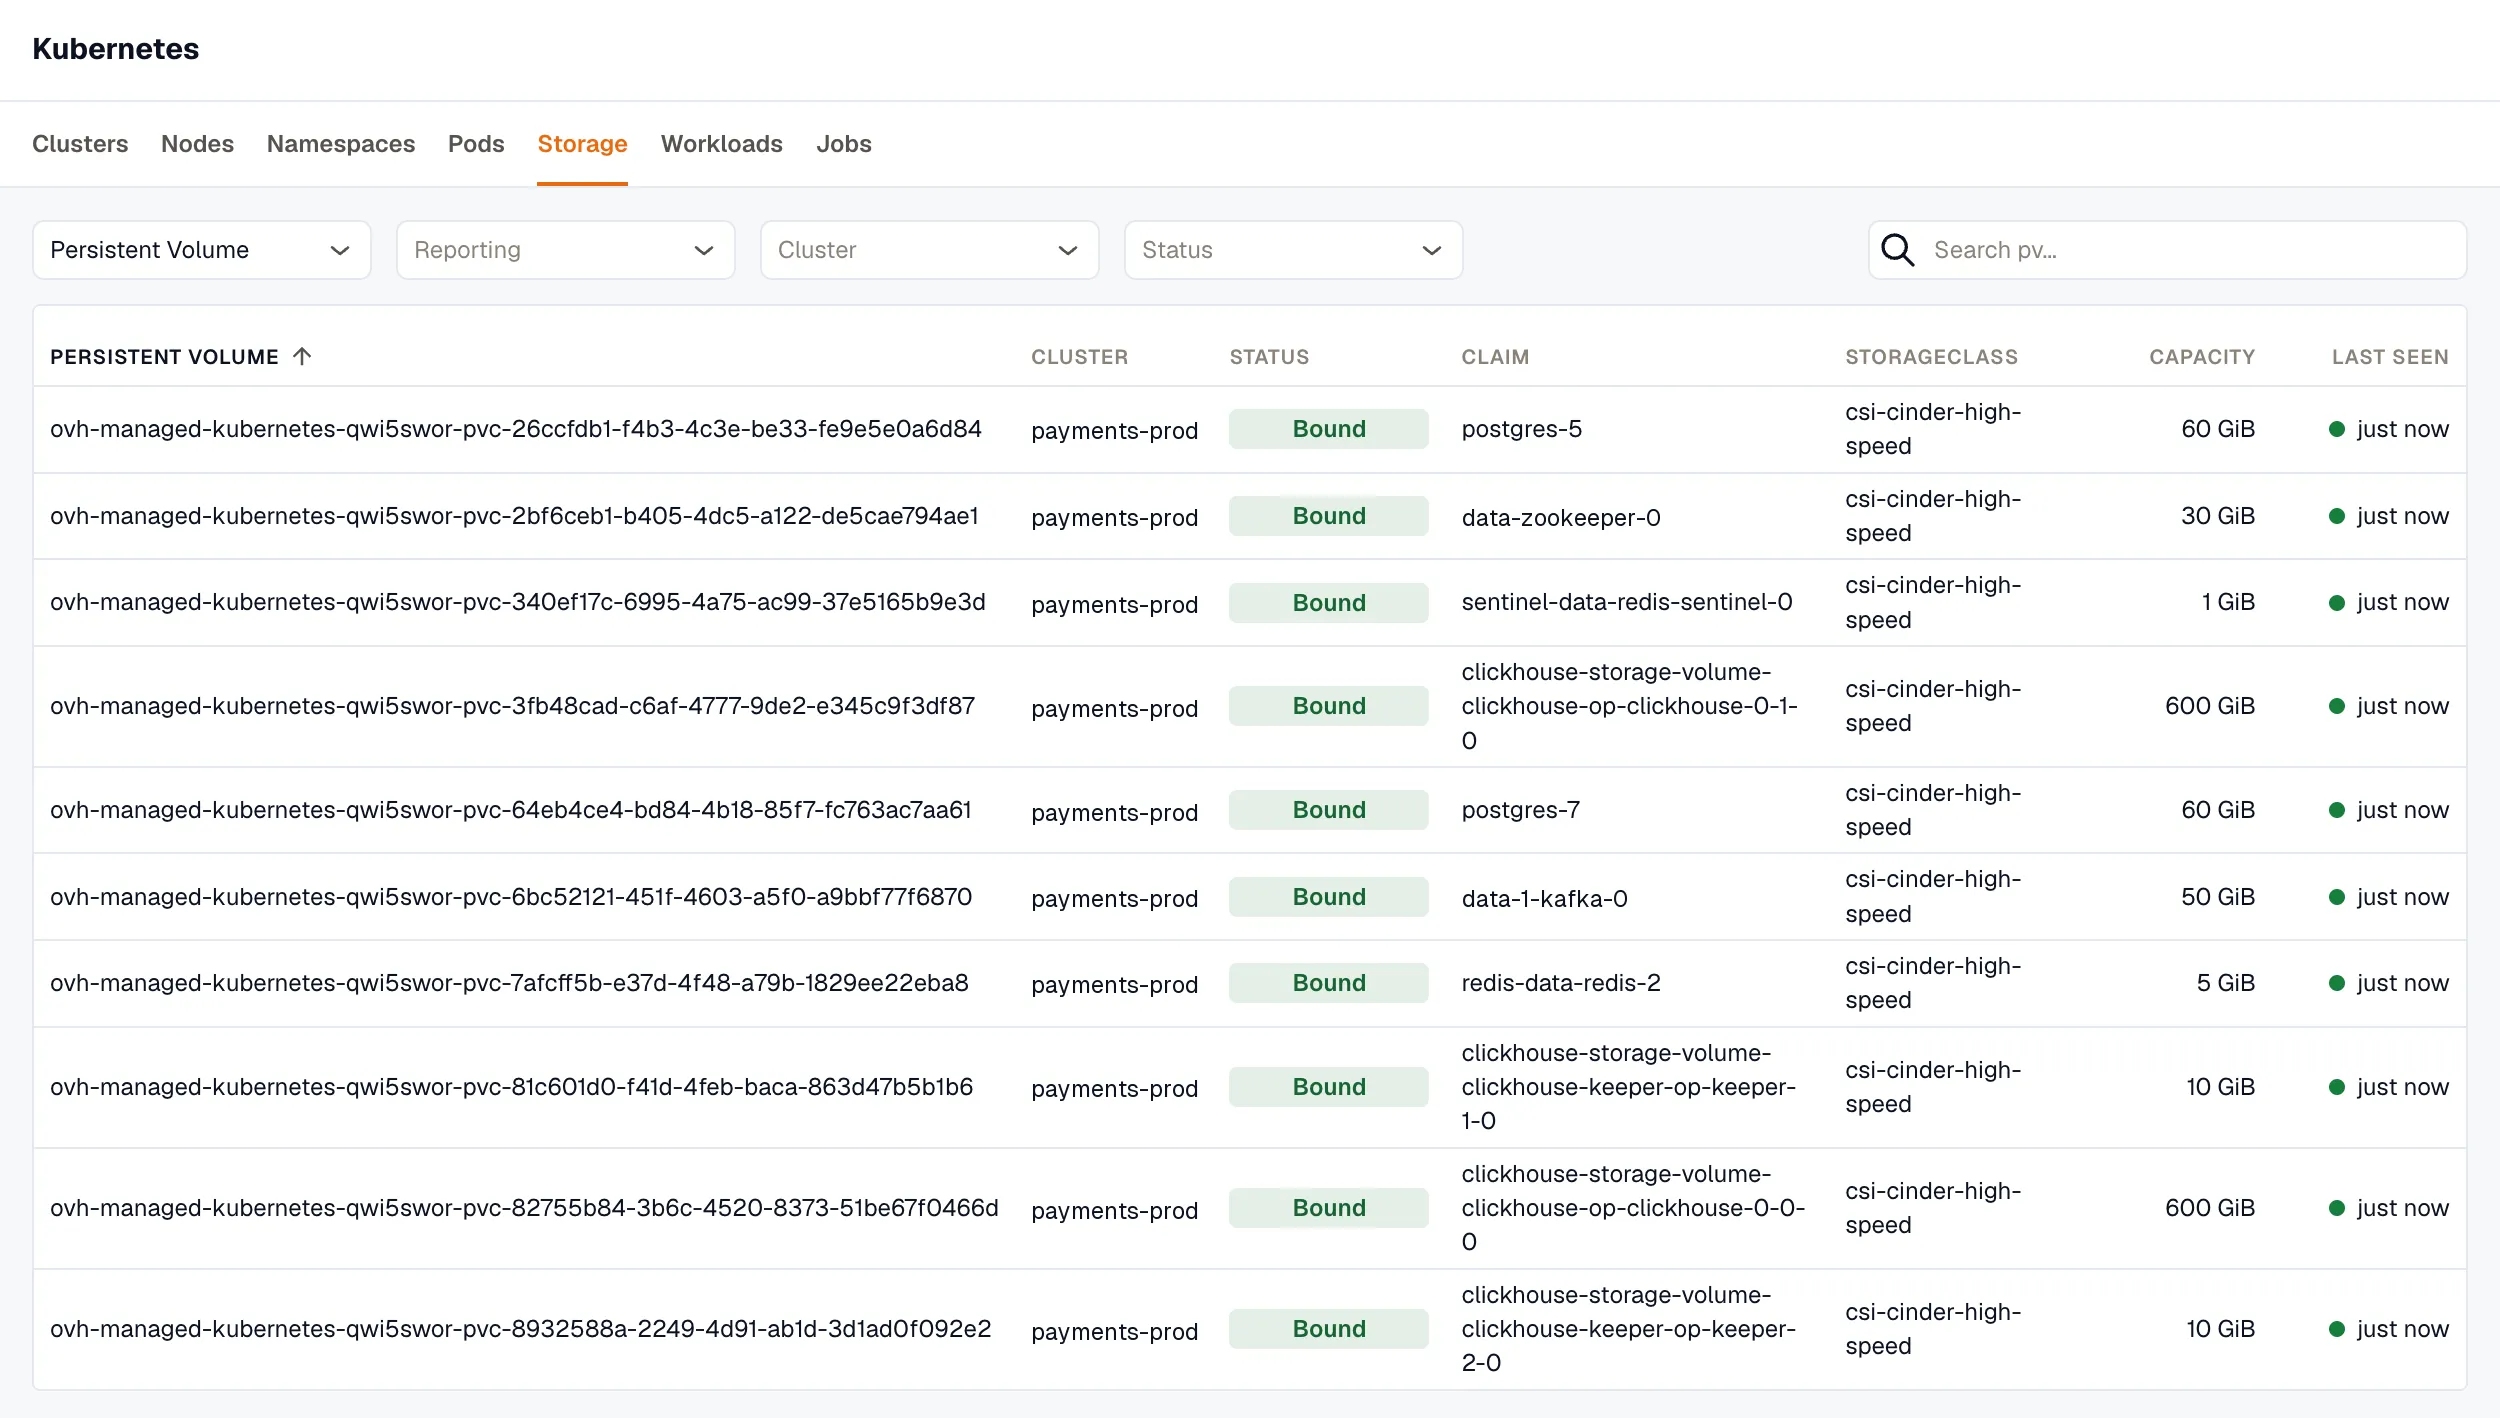Open the Cluster filter dropdown
This screenshot has width=2500, height=1418.
930,250
